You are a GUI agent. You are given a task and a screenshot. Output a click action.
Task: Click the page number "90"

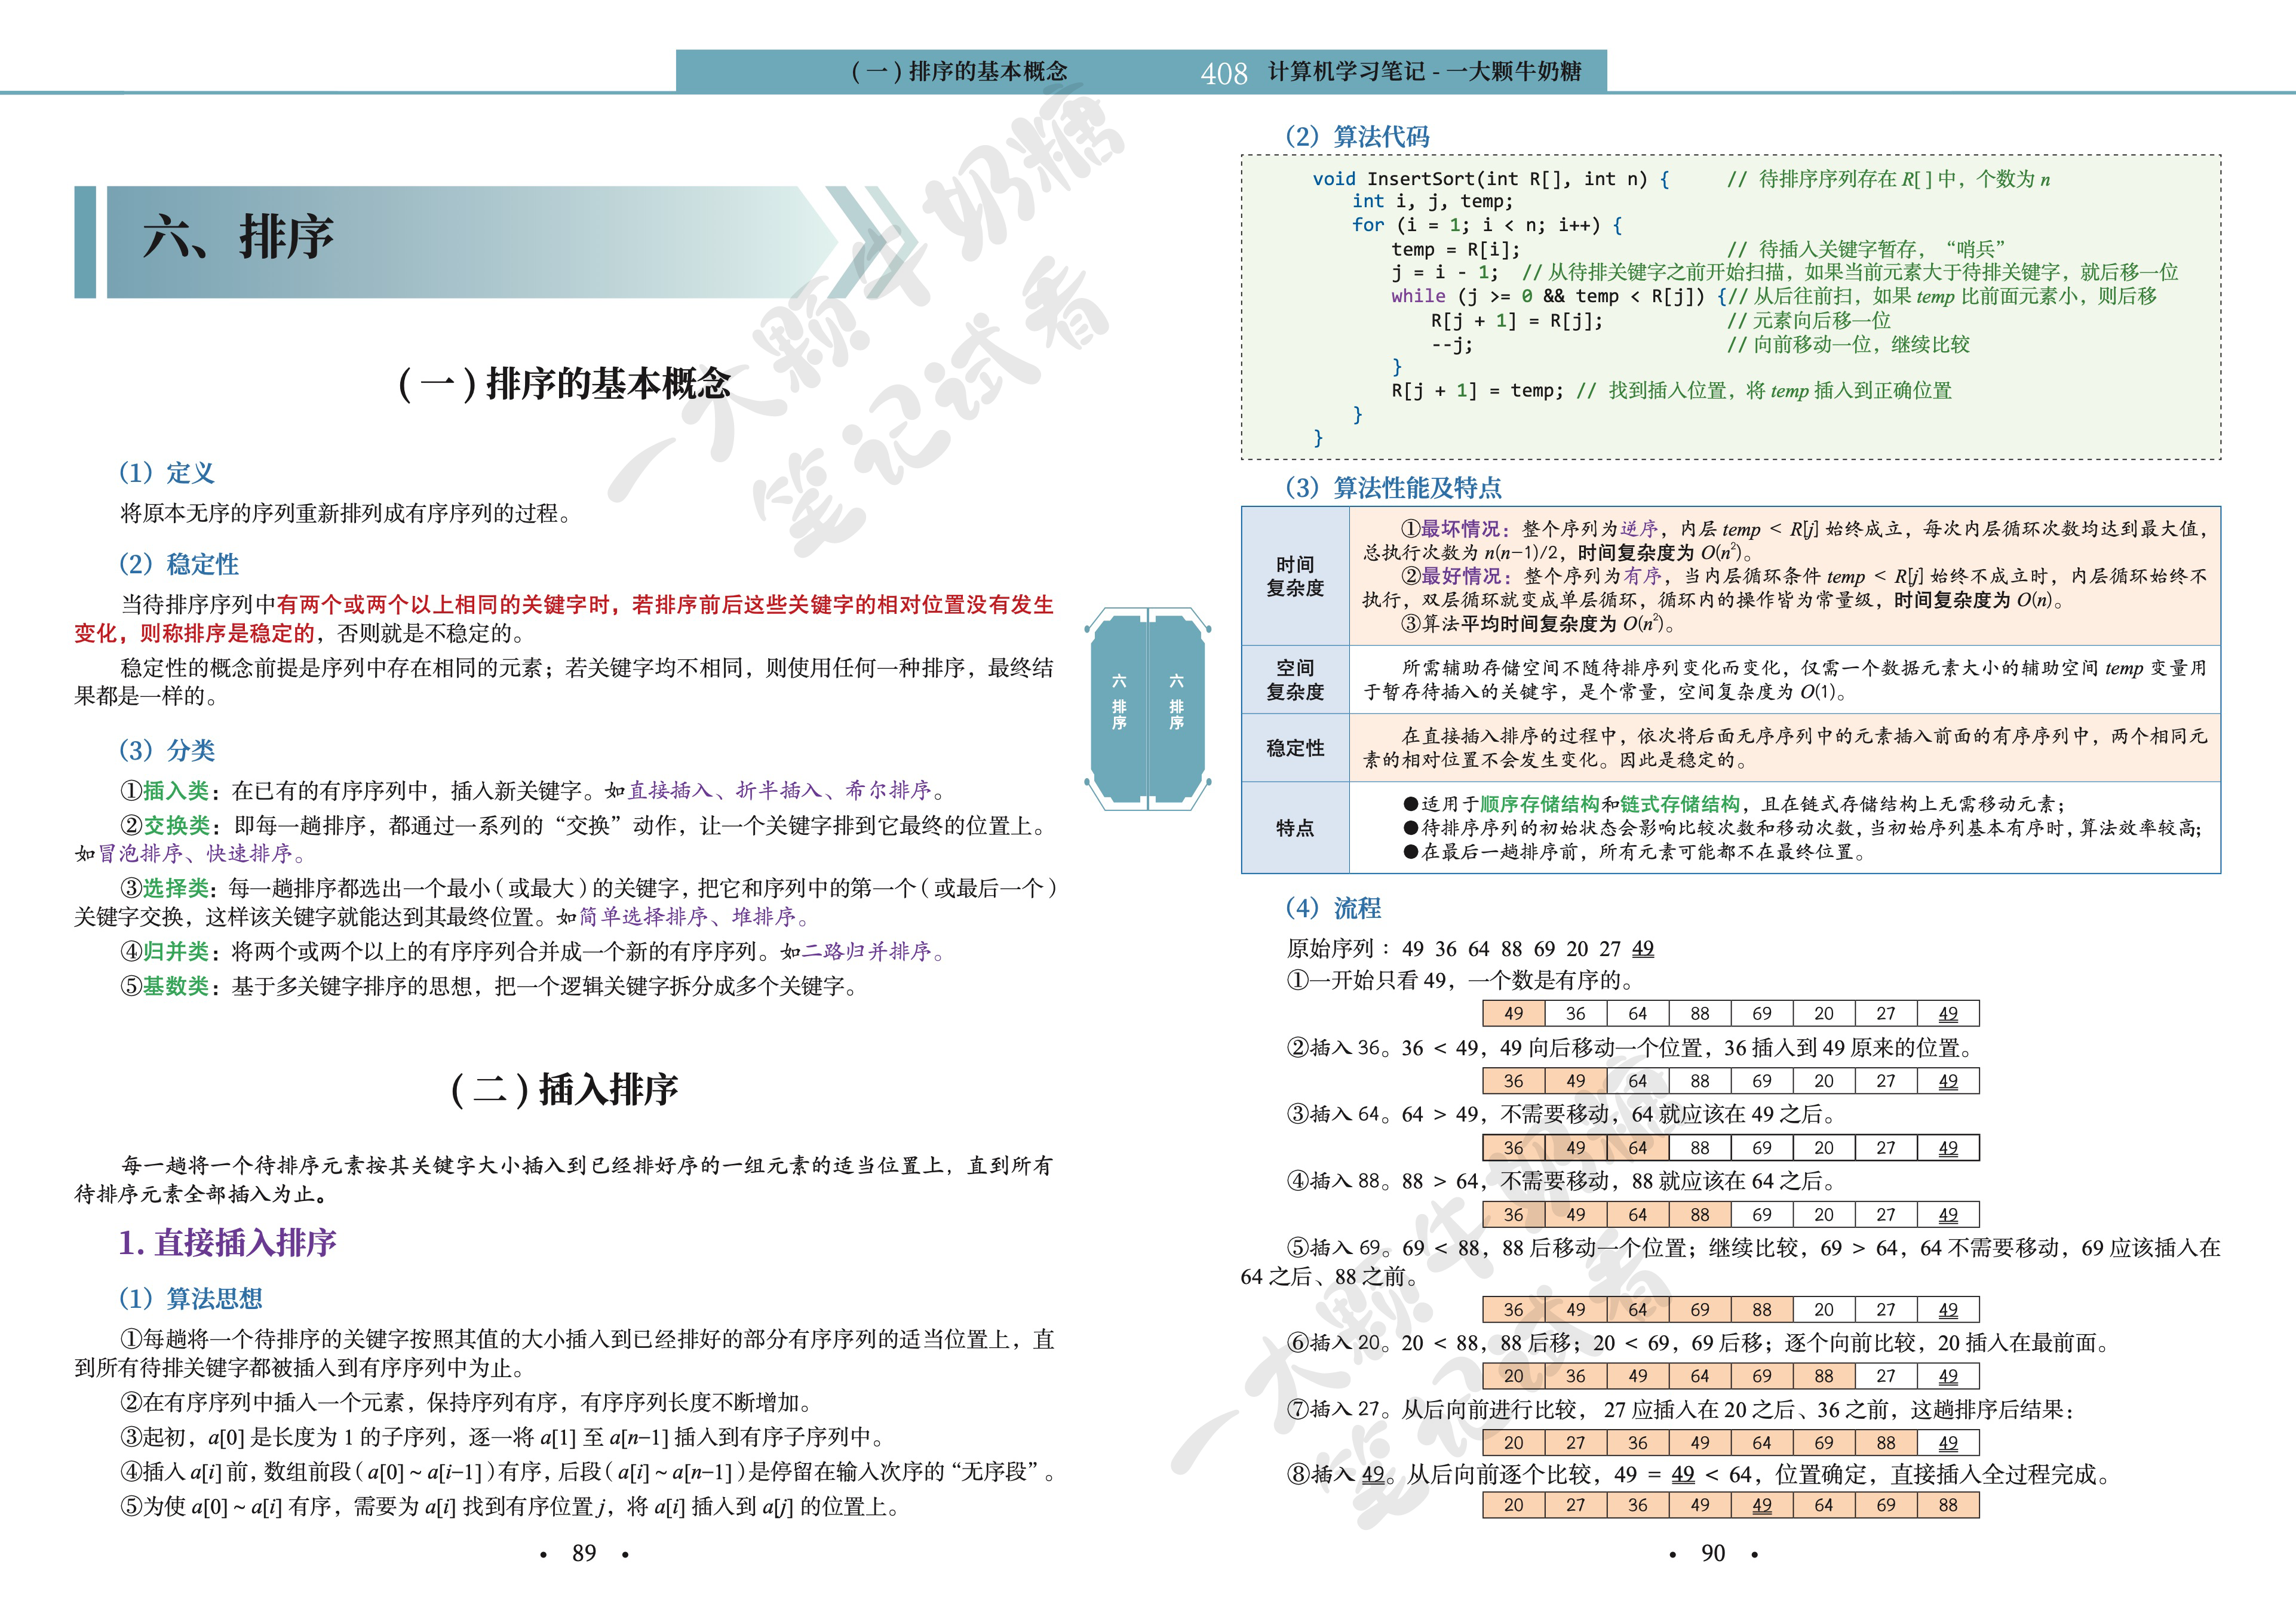point(1713,1553)
